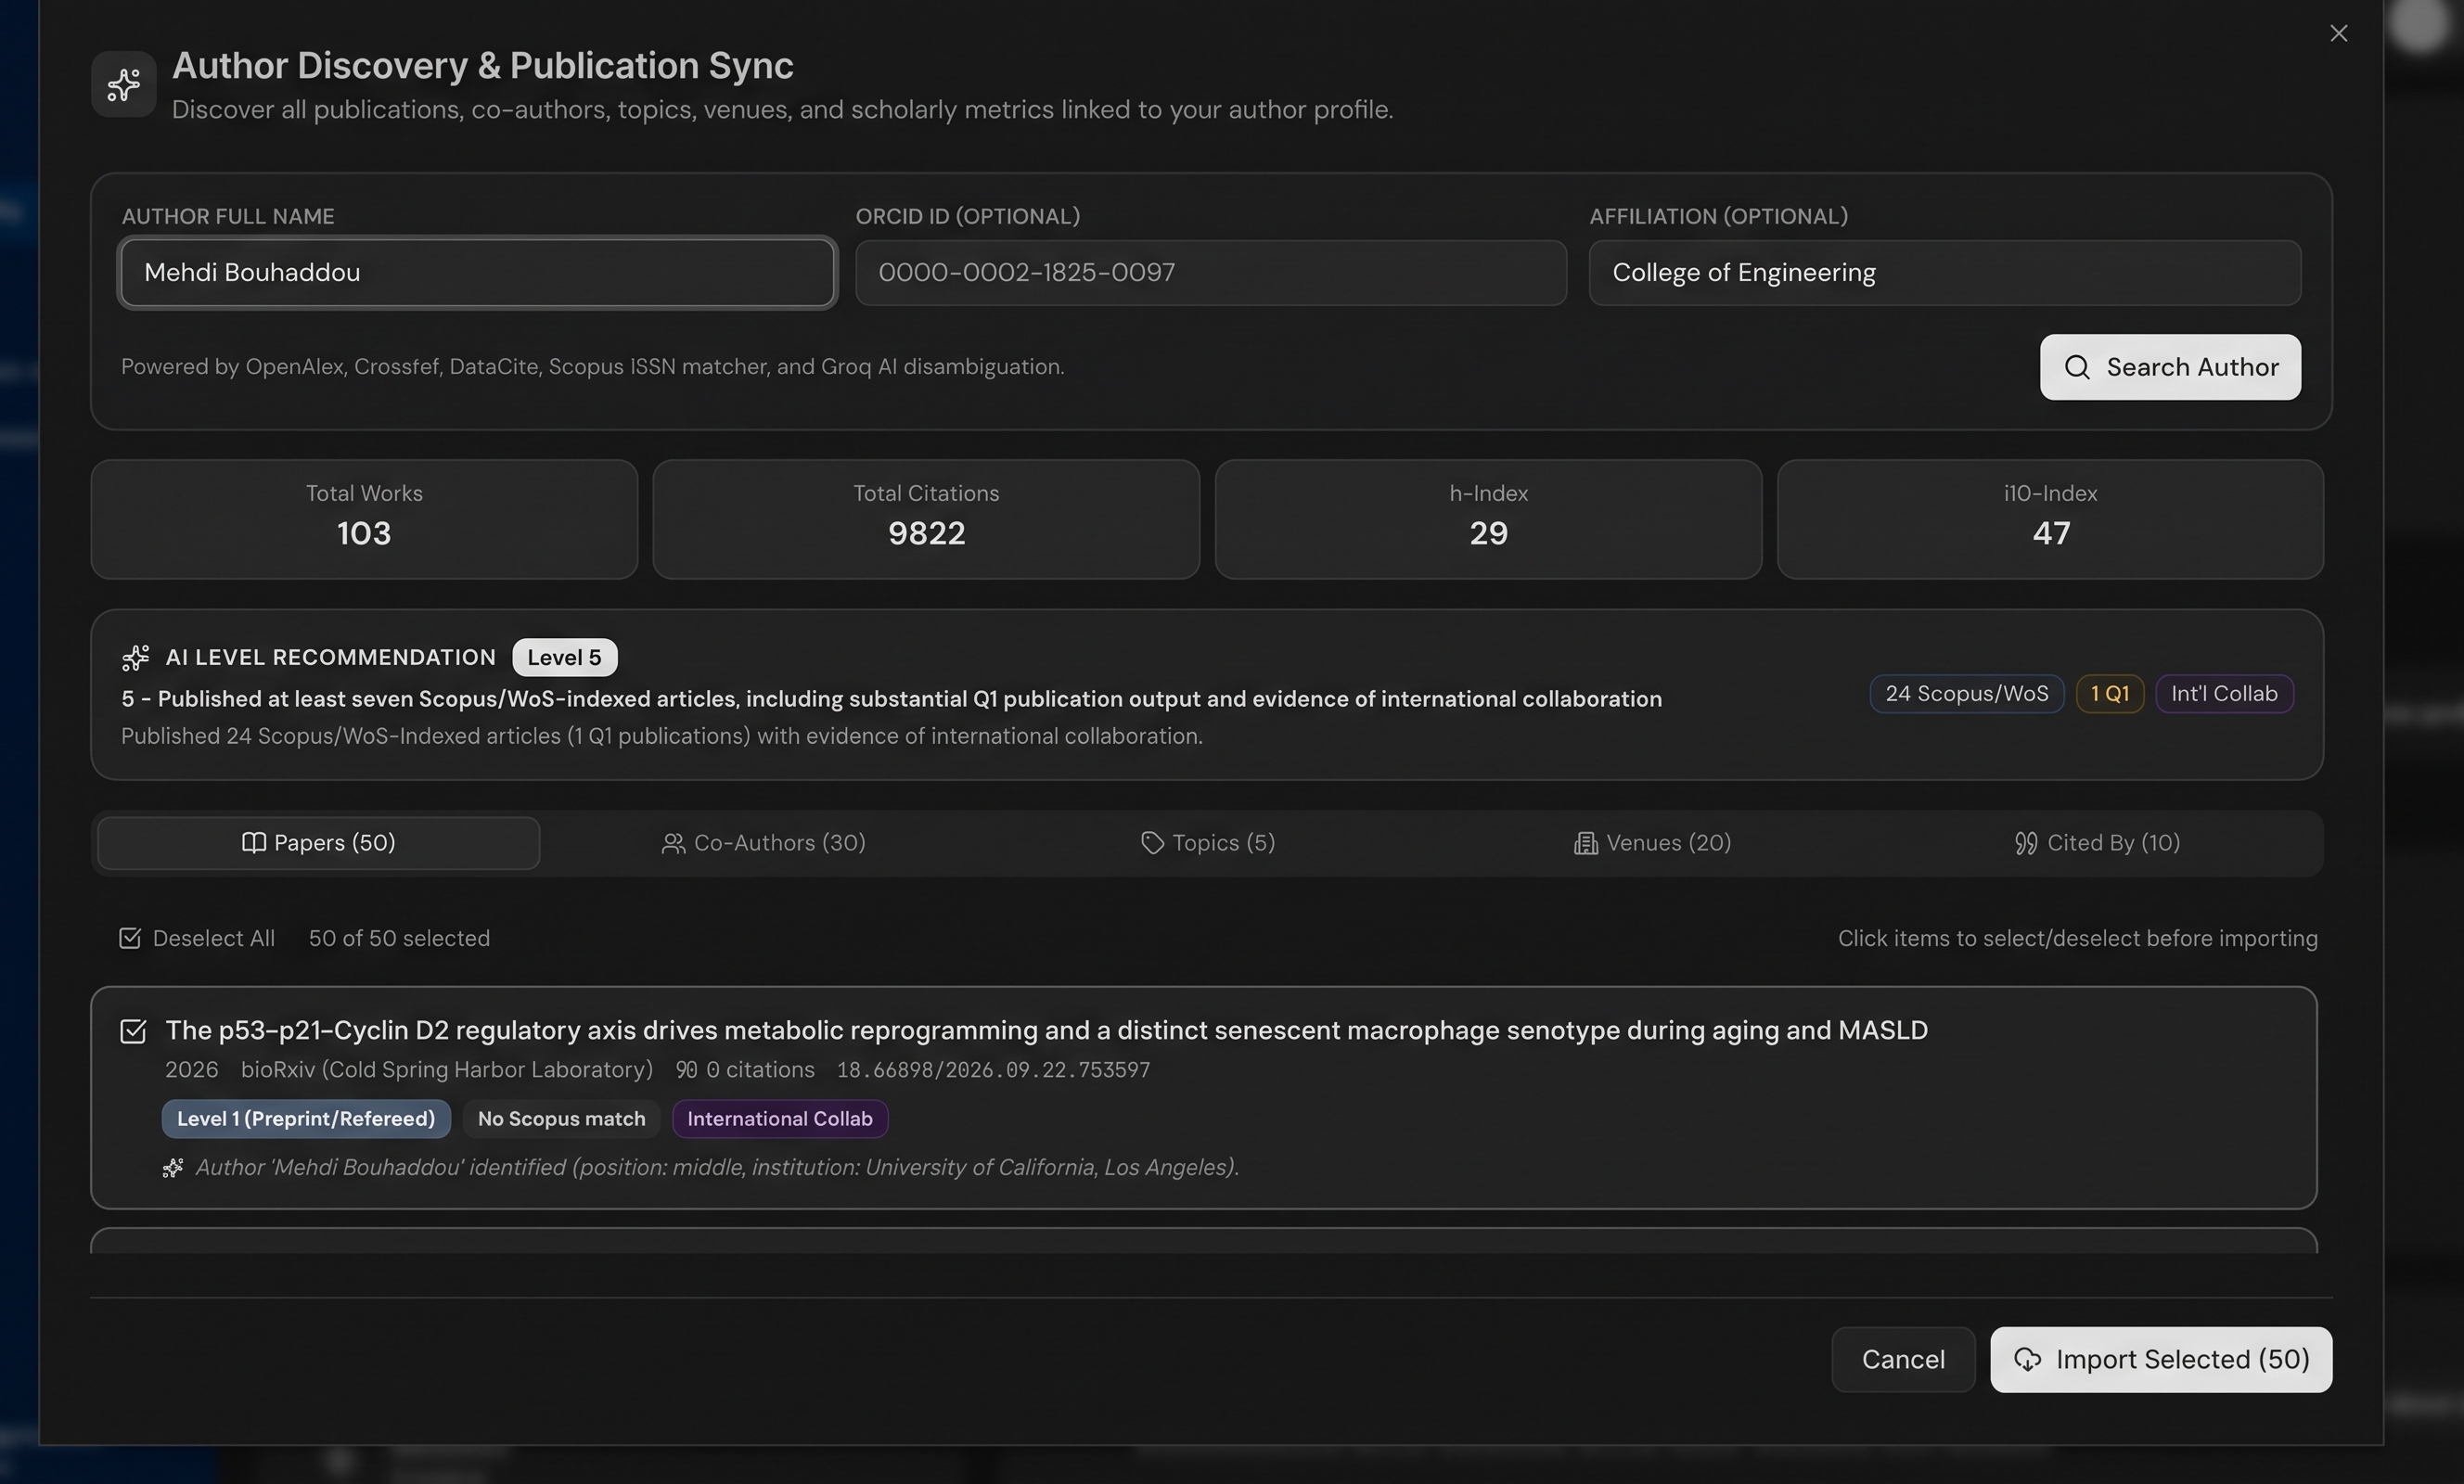Click bioRxiv (Cold Spring Harbor Laboratory) venue text
Viewport: 2464px width, 1484px height.
(447, 1070)
